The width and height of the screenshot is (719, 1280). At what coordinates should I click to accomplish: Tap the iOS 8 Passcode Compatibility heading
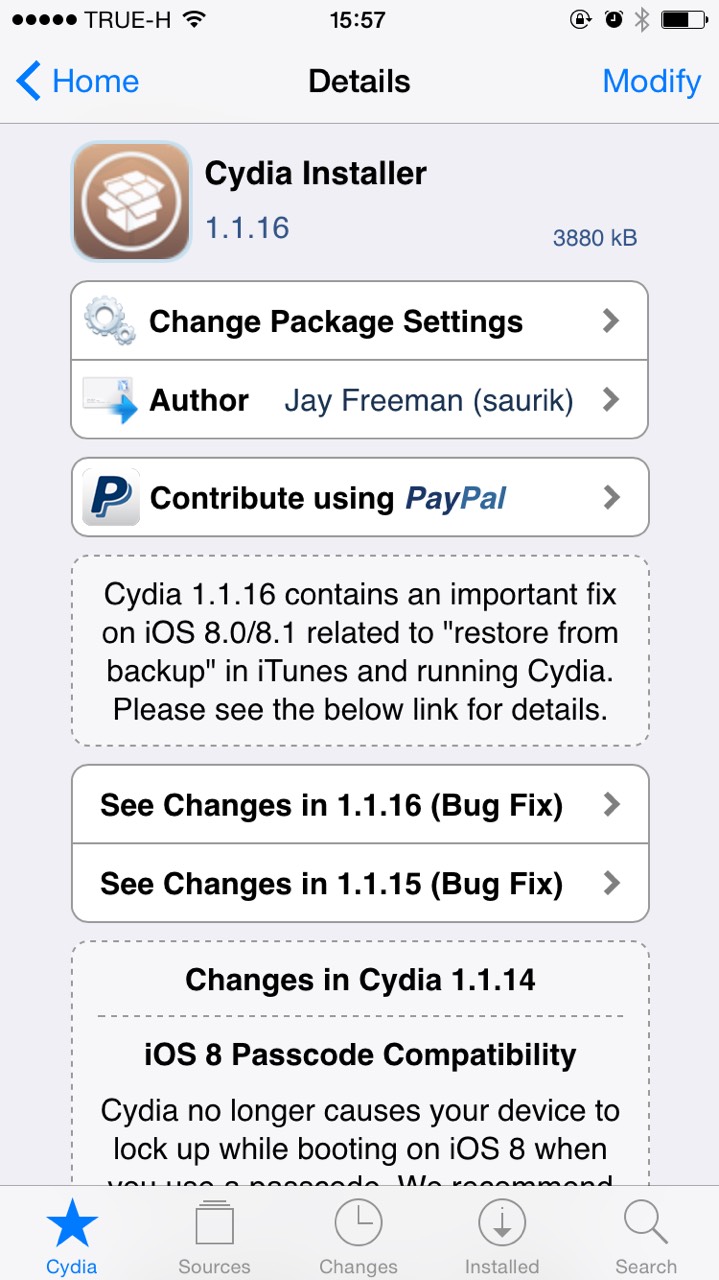[x=360, y=1054]
